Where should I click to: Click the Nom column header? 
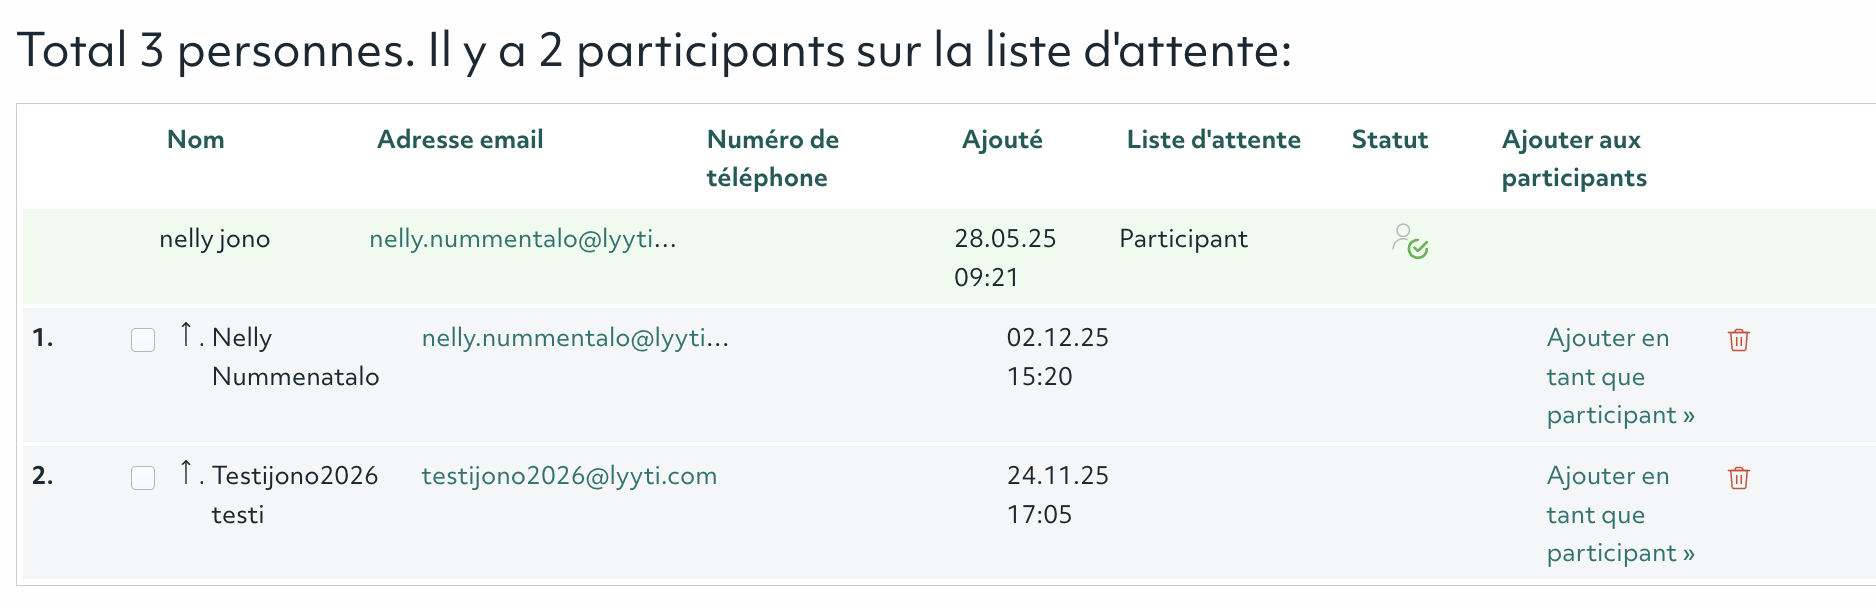tap(195, 140)
